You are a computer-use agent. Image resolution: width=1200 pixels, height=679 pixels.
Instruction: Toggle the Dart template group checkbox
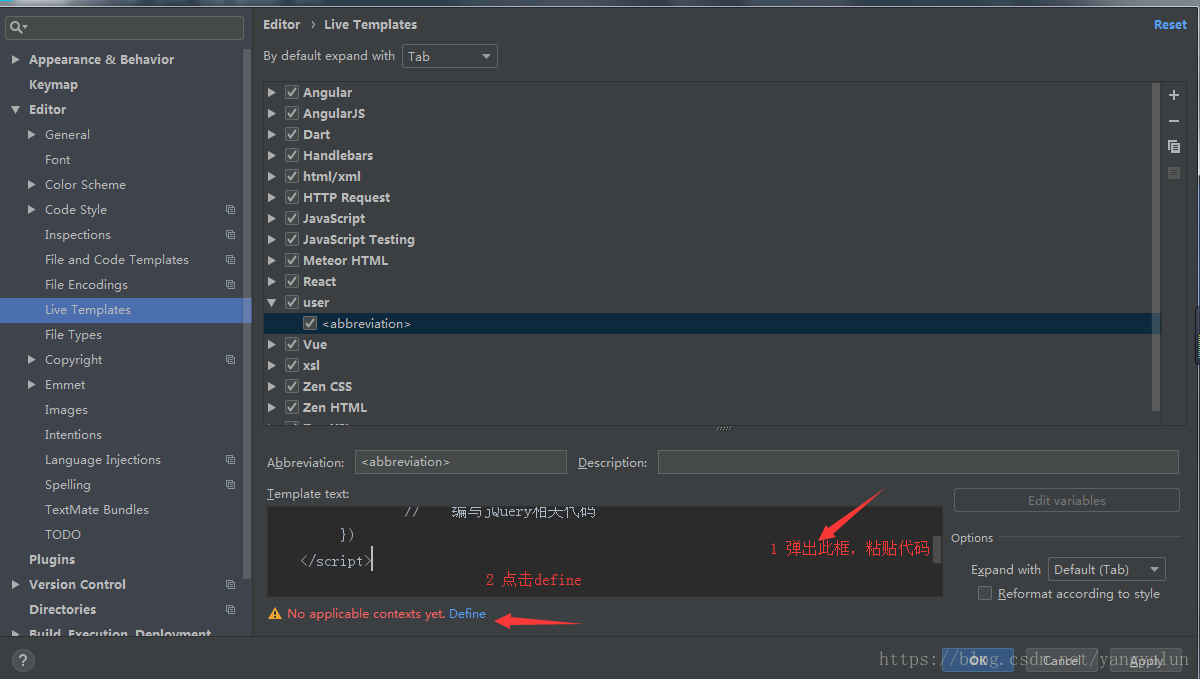[x=292, y=134]
